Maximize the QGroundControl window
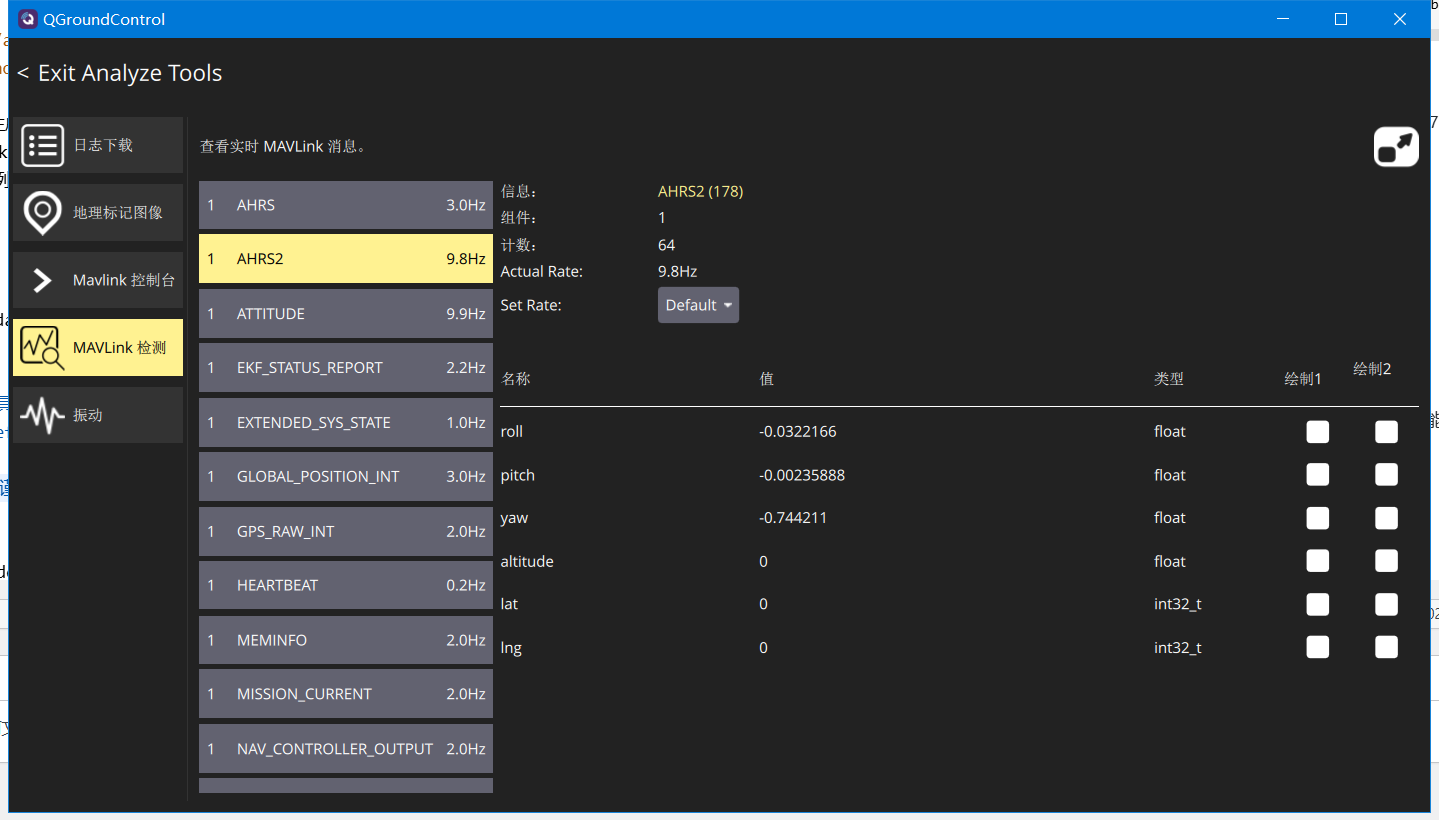This screenshot has height=820, width=1439. pos(1341,19)
